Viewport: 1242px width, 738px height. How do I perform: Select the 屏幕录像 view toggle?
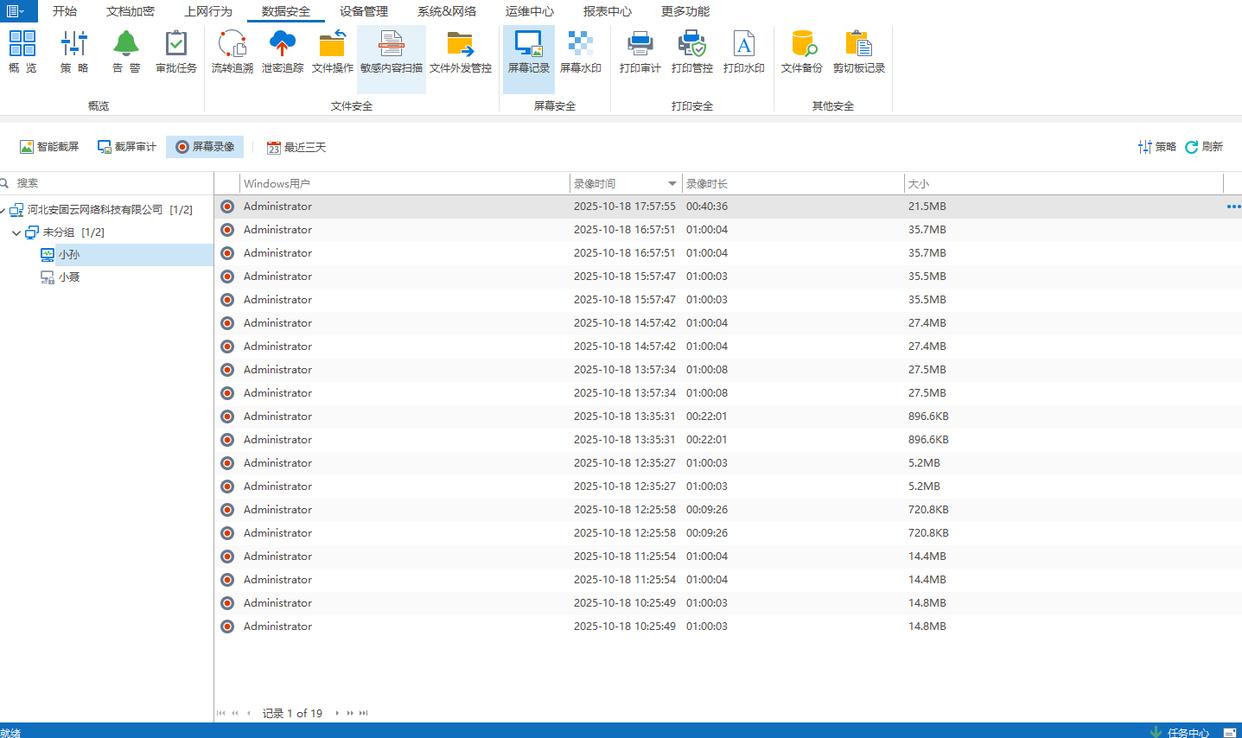point(205,147)
